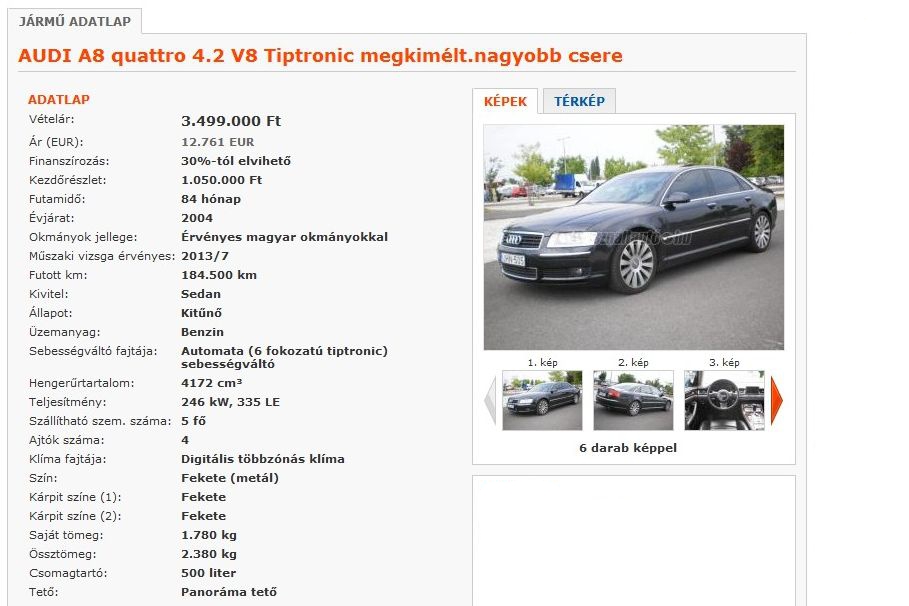The image size is (909, 606).
Task: Click the '1. kép' label
Action: click(x=542, y=362)
